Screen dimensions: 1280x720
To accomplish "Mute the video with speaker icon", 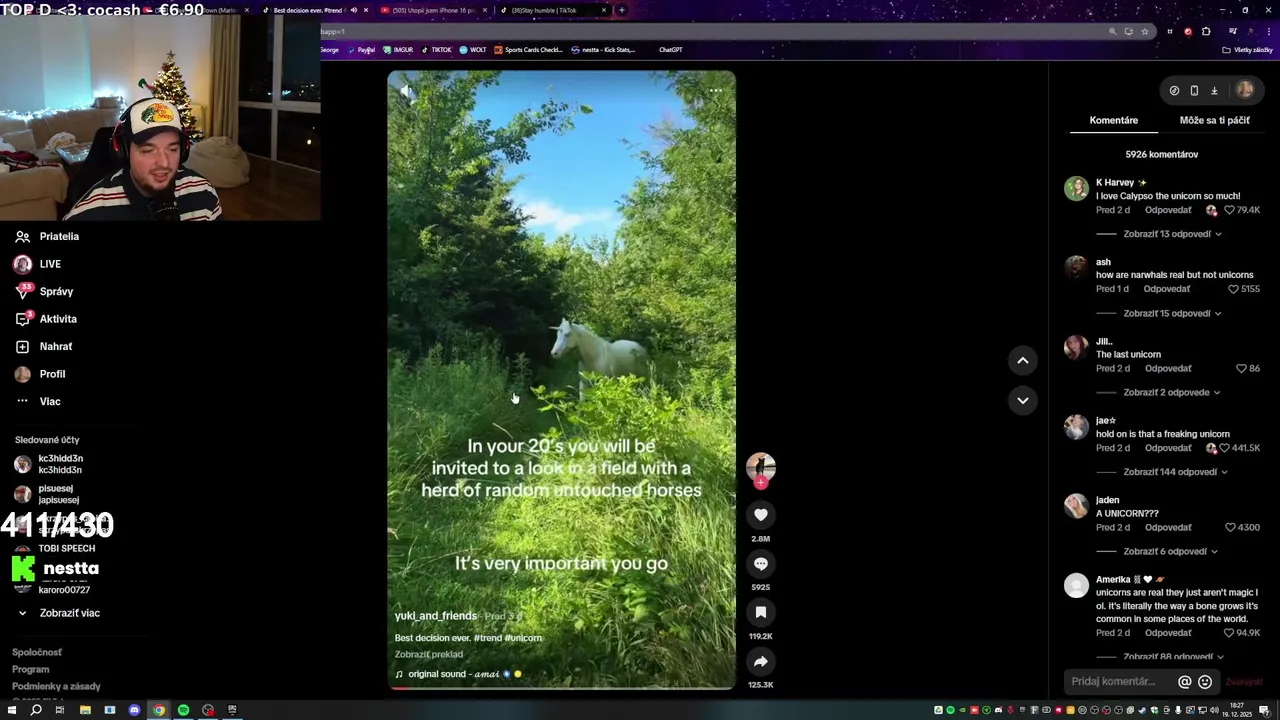I will [406, 91].
